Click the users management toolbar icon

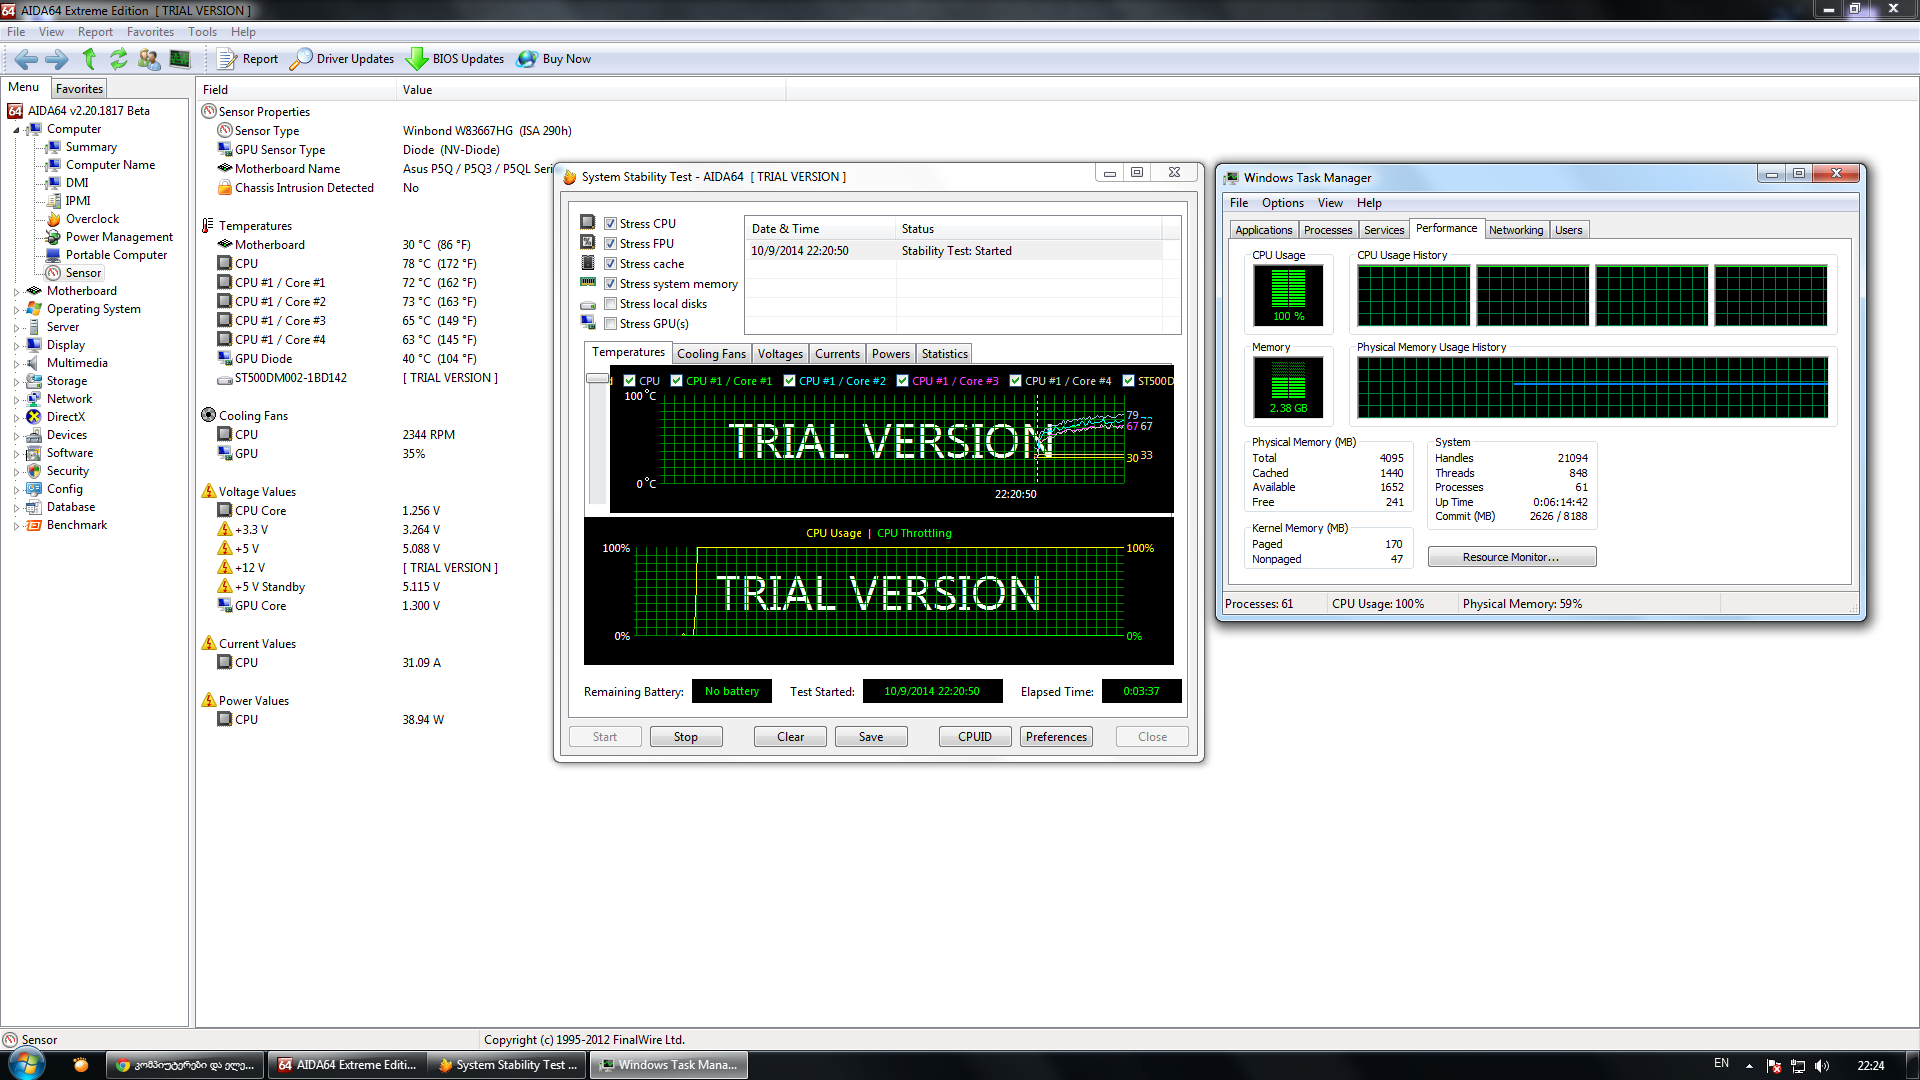pos(149,59)
